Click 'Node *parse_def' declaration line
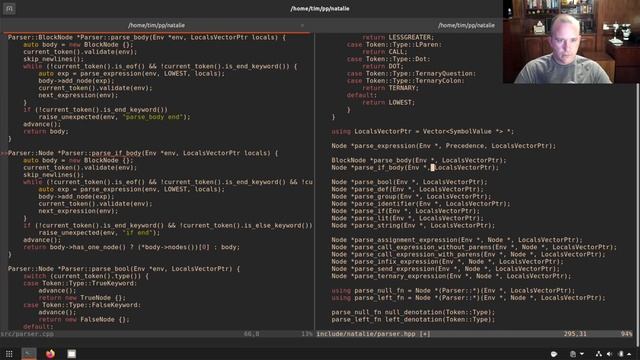 click(x=407, y=189)
